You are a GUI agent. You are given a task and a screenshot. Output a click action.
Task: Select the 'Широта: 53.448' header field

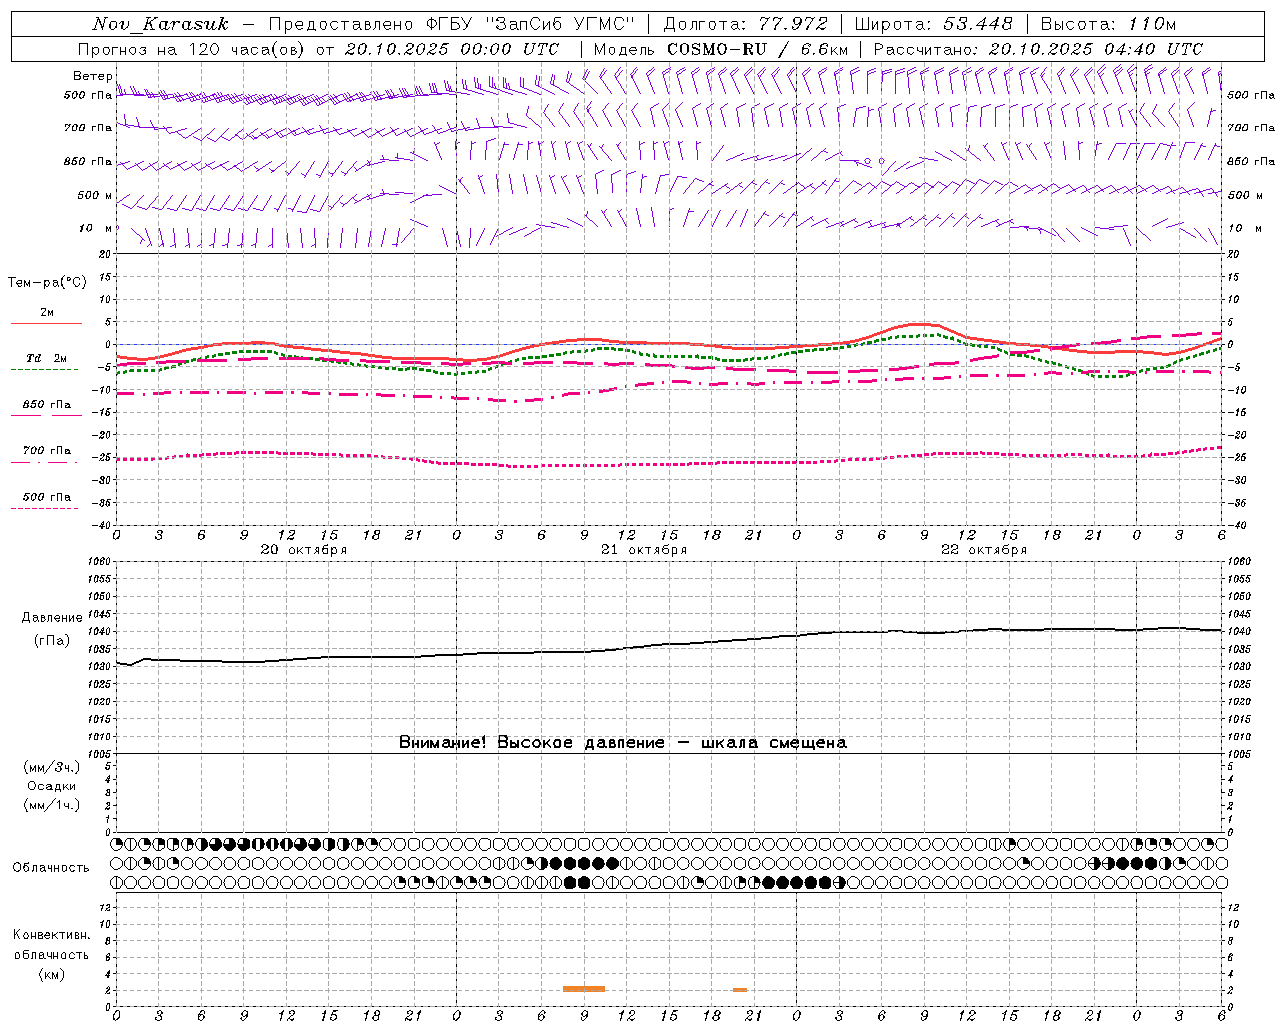pos(933,24)
